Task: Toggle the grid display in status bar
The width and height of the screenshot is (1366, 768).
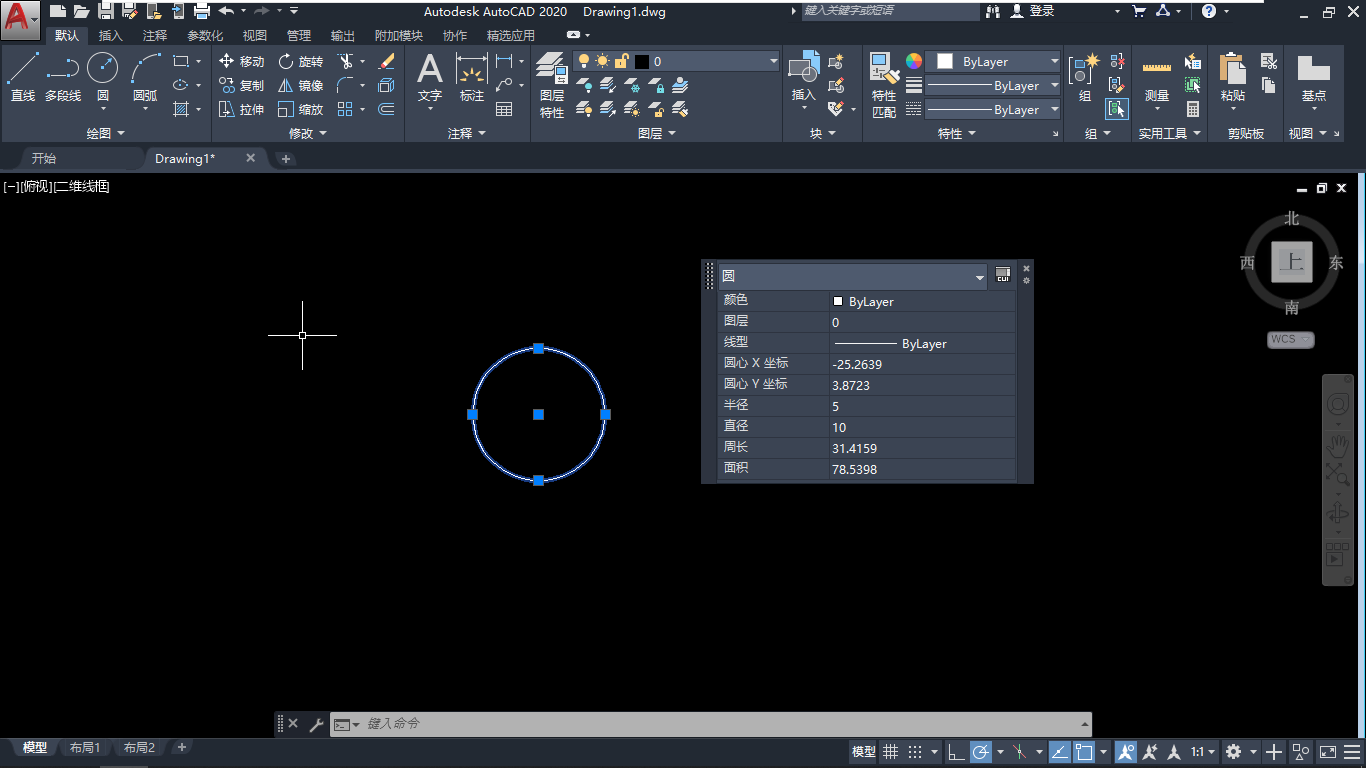Action: (890, 752)
